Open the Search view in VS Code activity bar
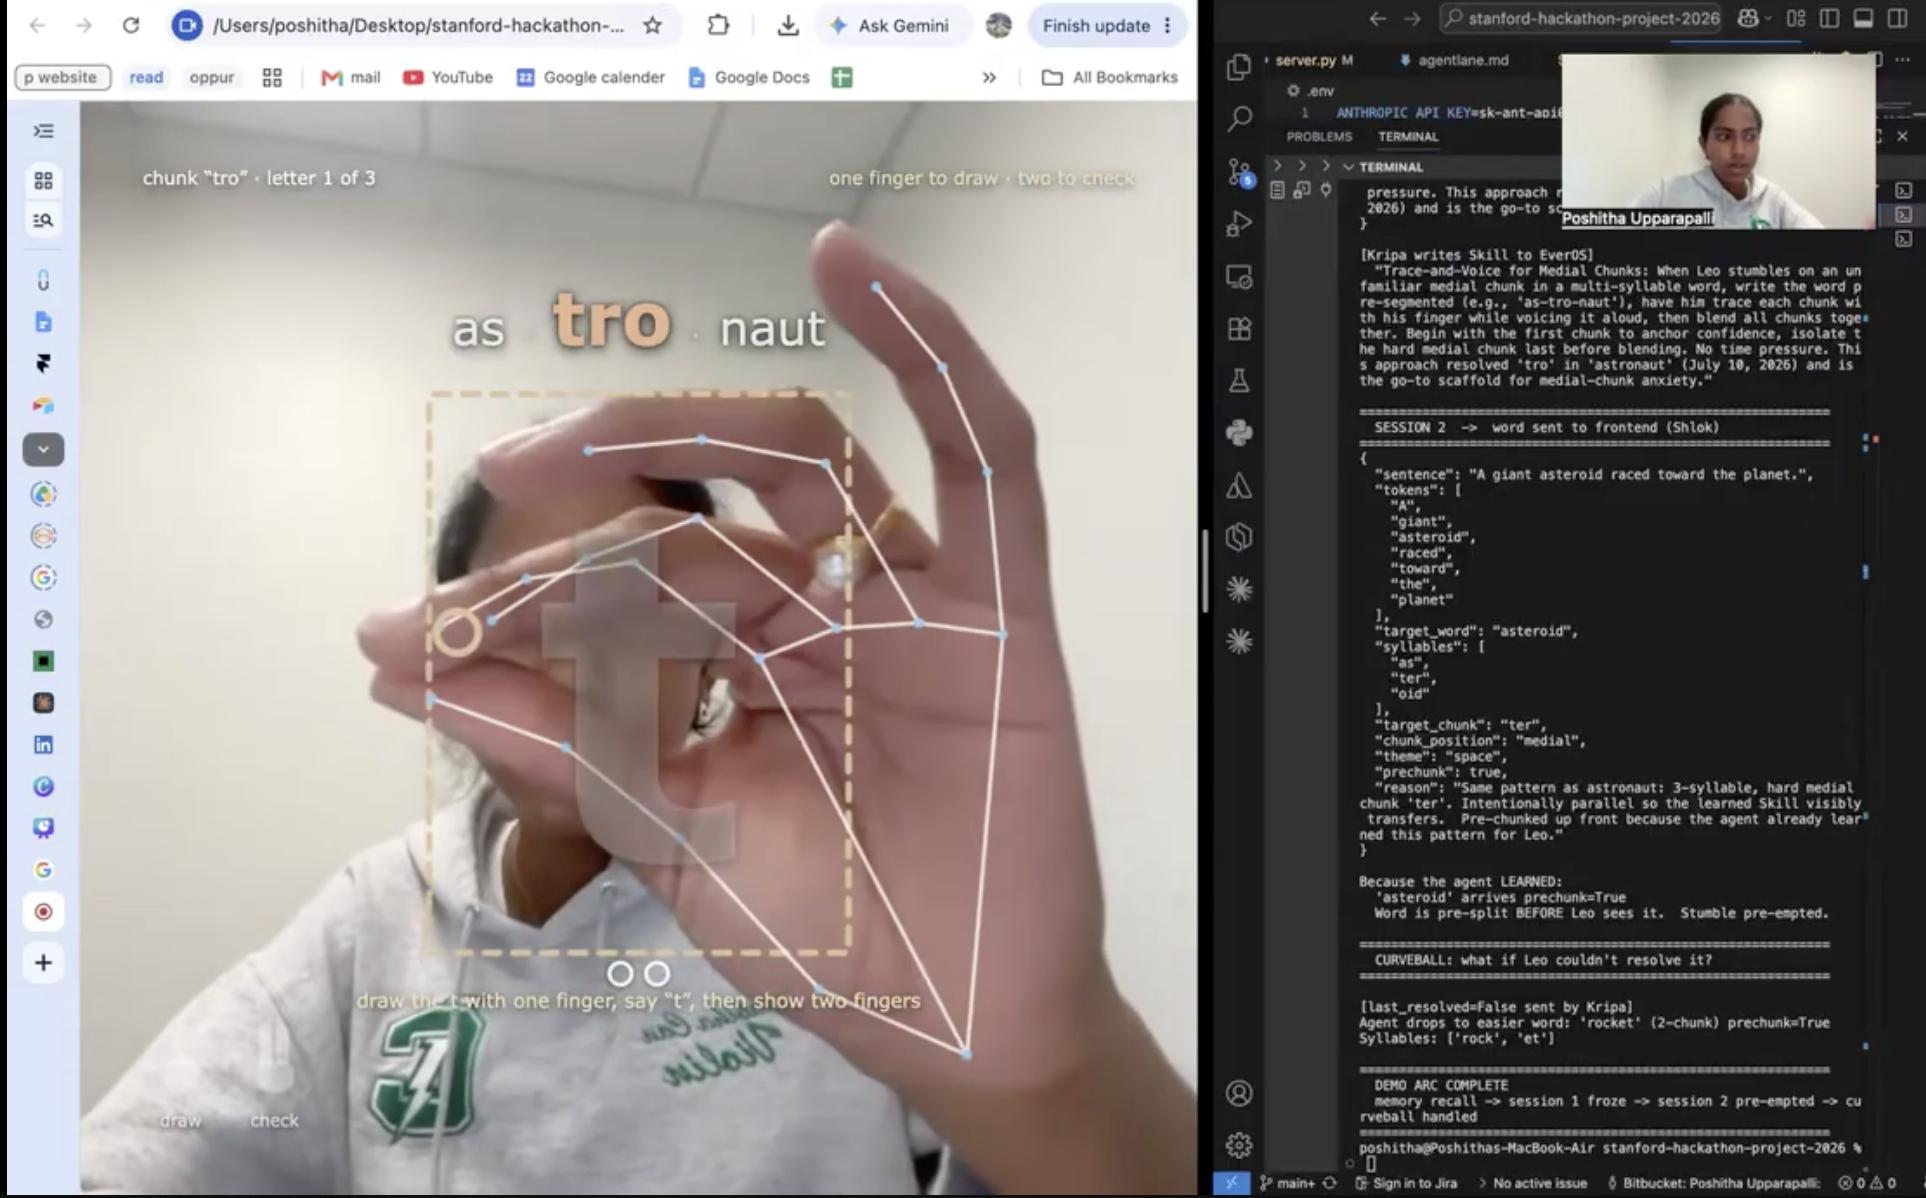Image resolution: width=1926 pixels, height=1198 pixels. 1239,119
